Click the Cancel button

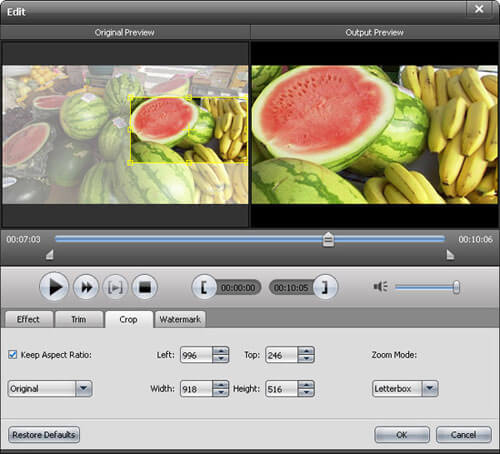point(463,435)
